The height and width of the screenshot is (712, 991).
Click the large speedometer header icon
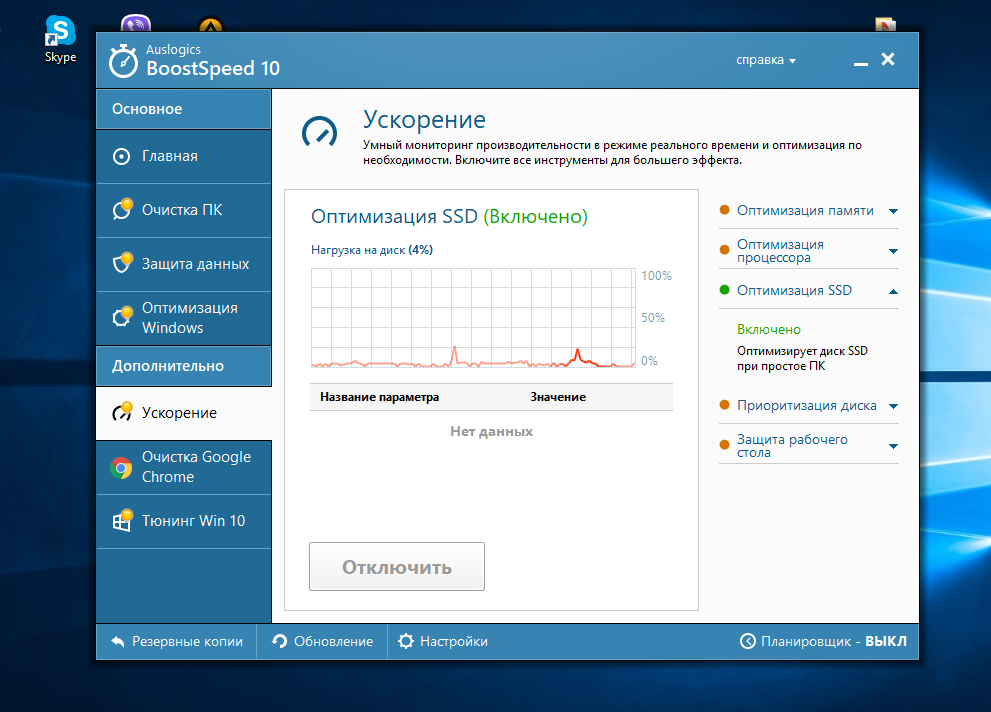coord(320,132)
